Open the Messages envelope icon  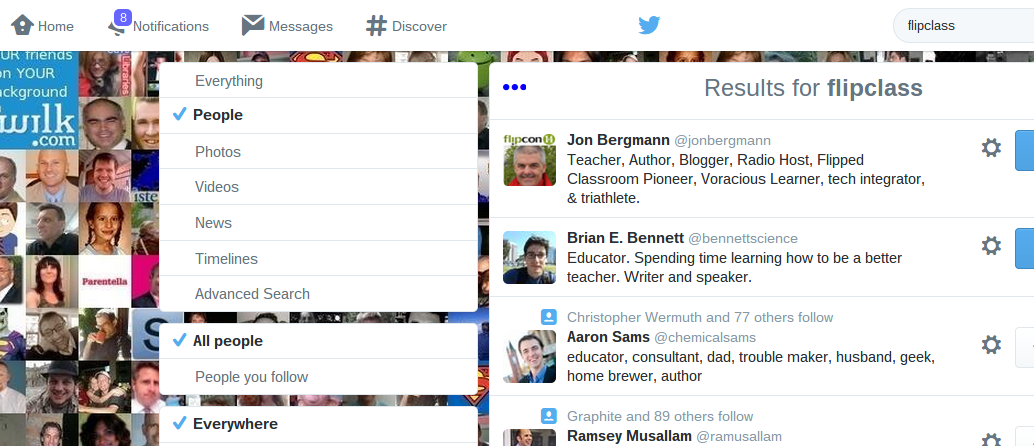click(253, 25)
